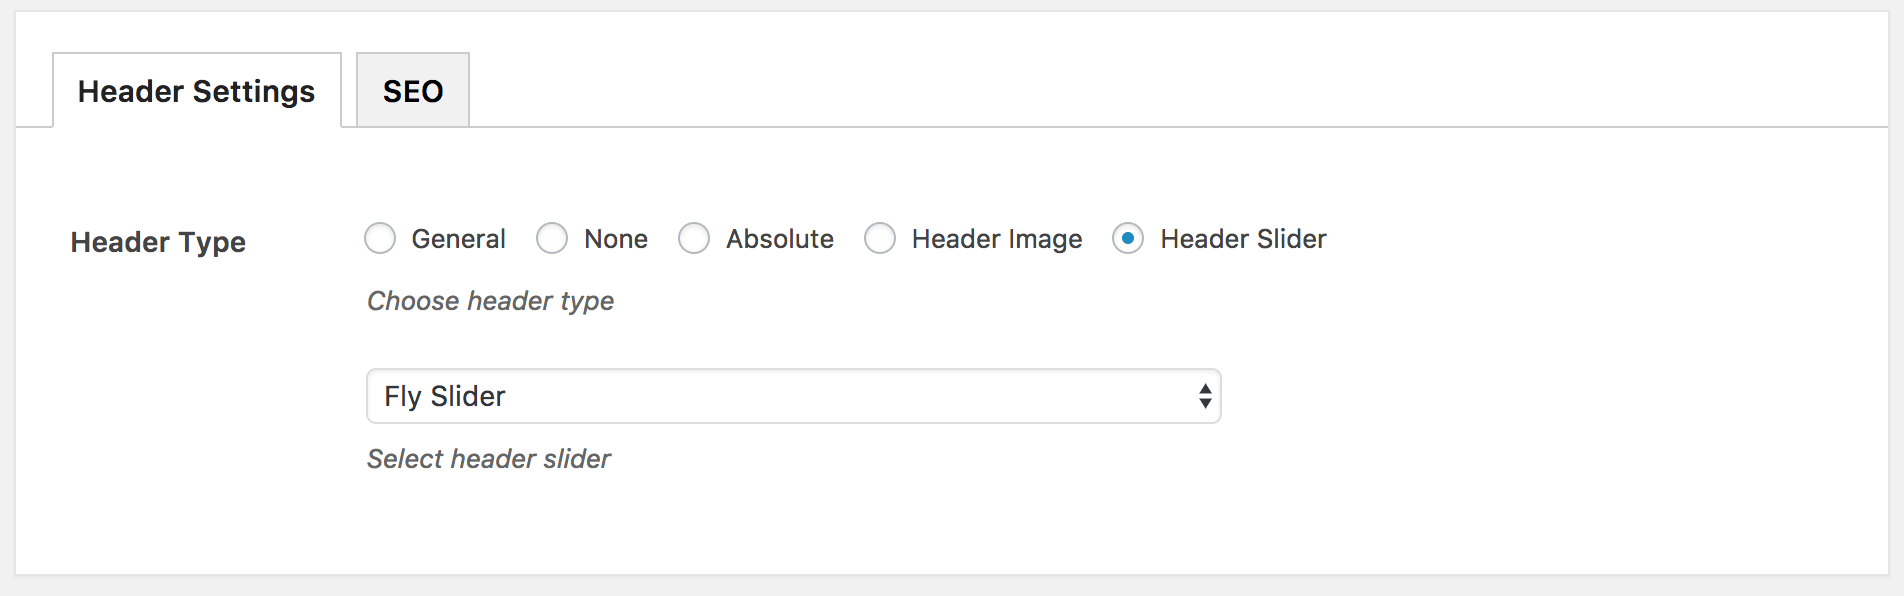Open the Header Settings tab
Image resolution: width=1904 pixels, height=596 pixels.
(196, 91)
